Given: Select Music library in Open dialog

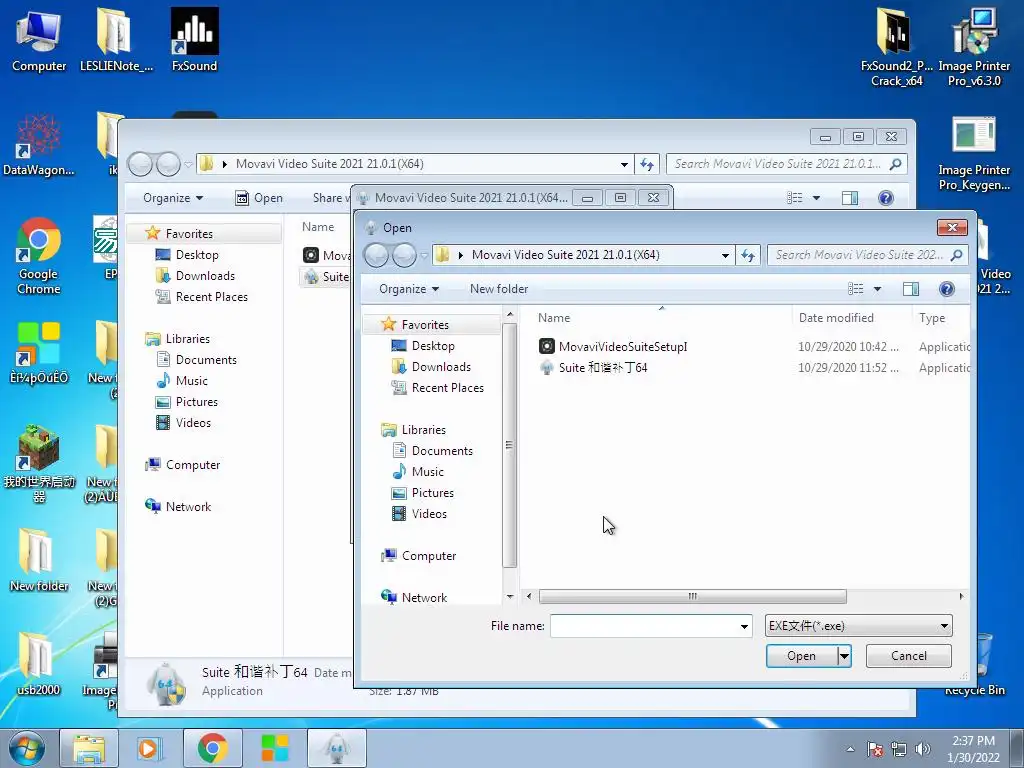Looking at the screenshot, I should [418, 472].
